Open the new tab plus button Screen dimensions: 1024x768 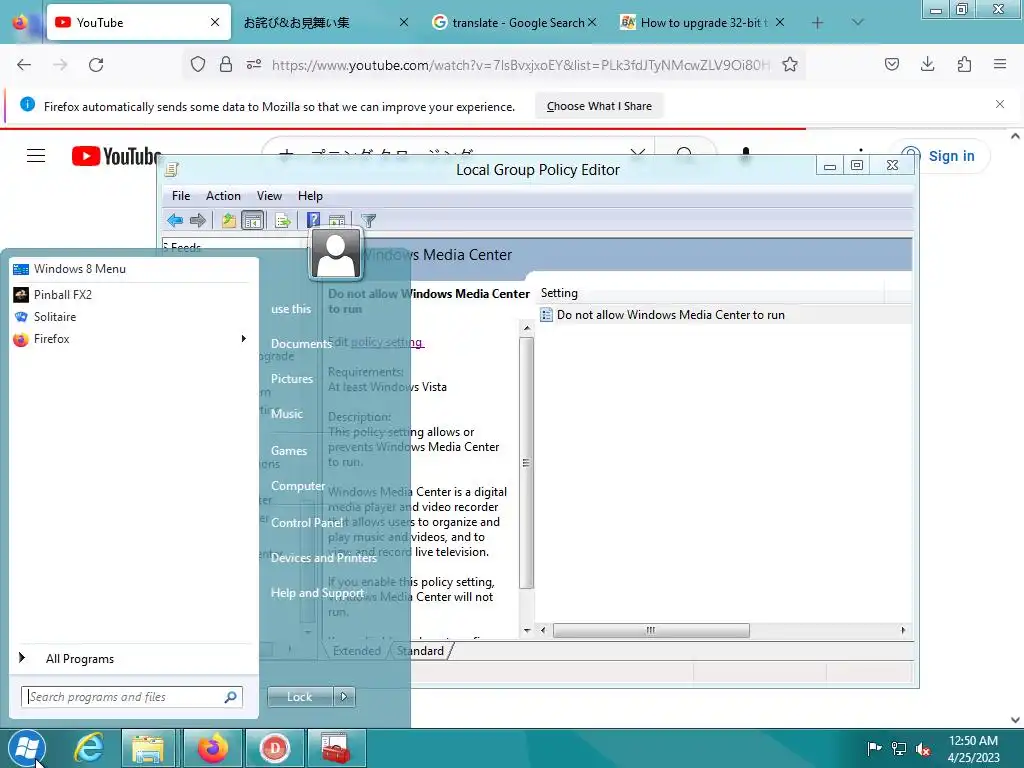tap(817, 23)
